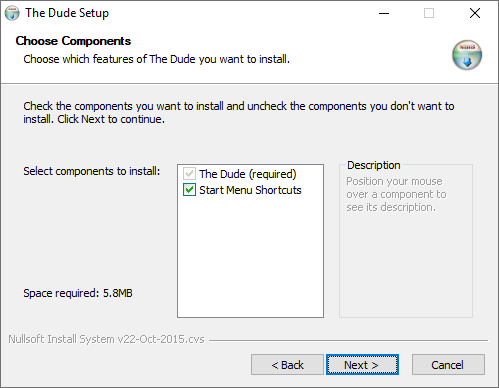Click the NSIS installer globe icon in header
The width and height of the screenshot is (499, 388).
[467, 55]
